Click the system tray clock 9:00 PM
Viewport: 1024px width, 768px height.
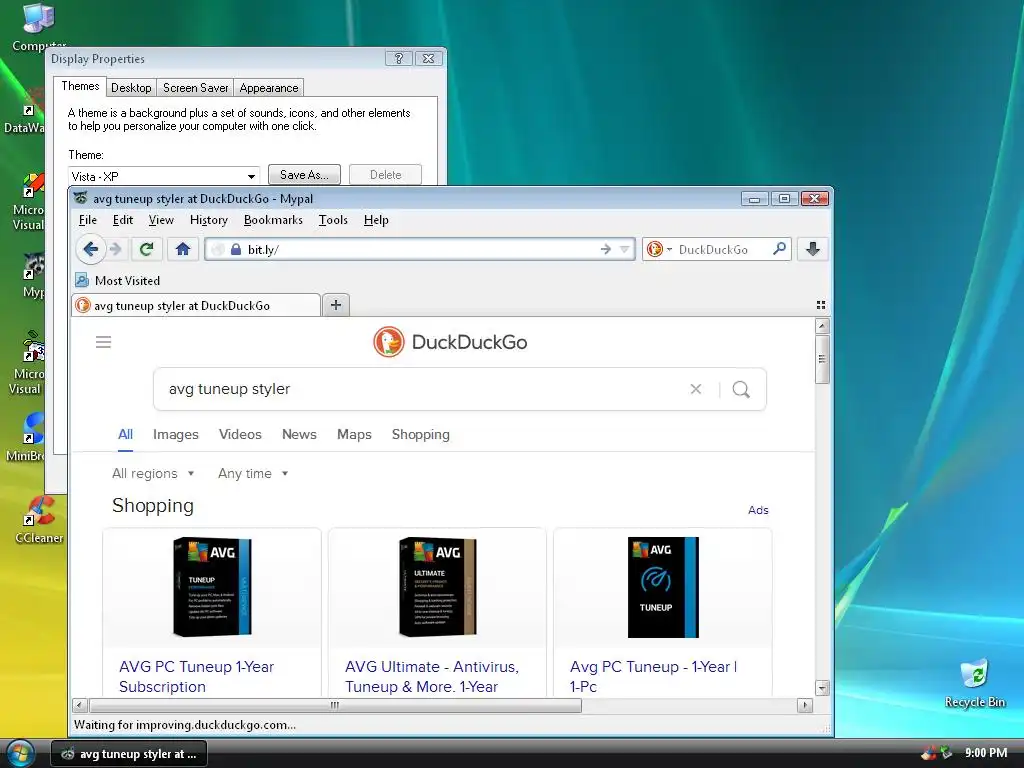pos(986,753)
